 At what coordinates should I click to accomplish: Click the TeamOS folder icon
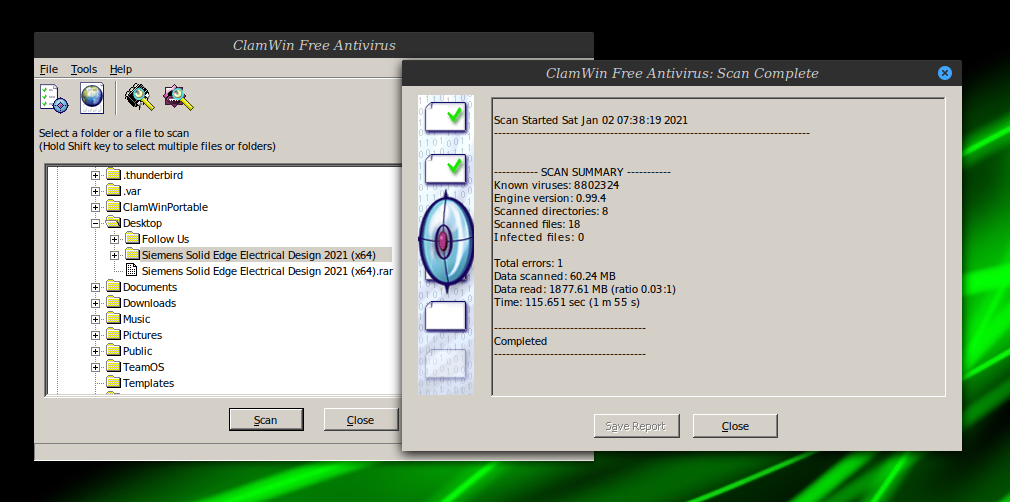click(113, 367)
